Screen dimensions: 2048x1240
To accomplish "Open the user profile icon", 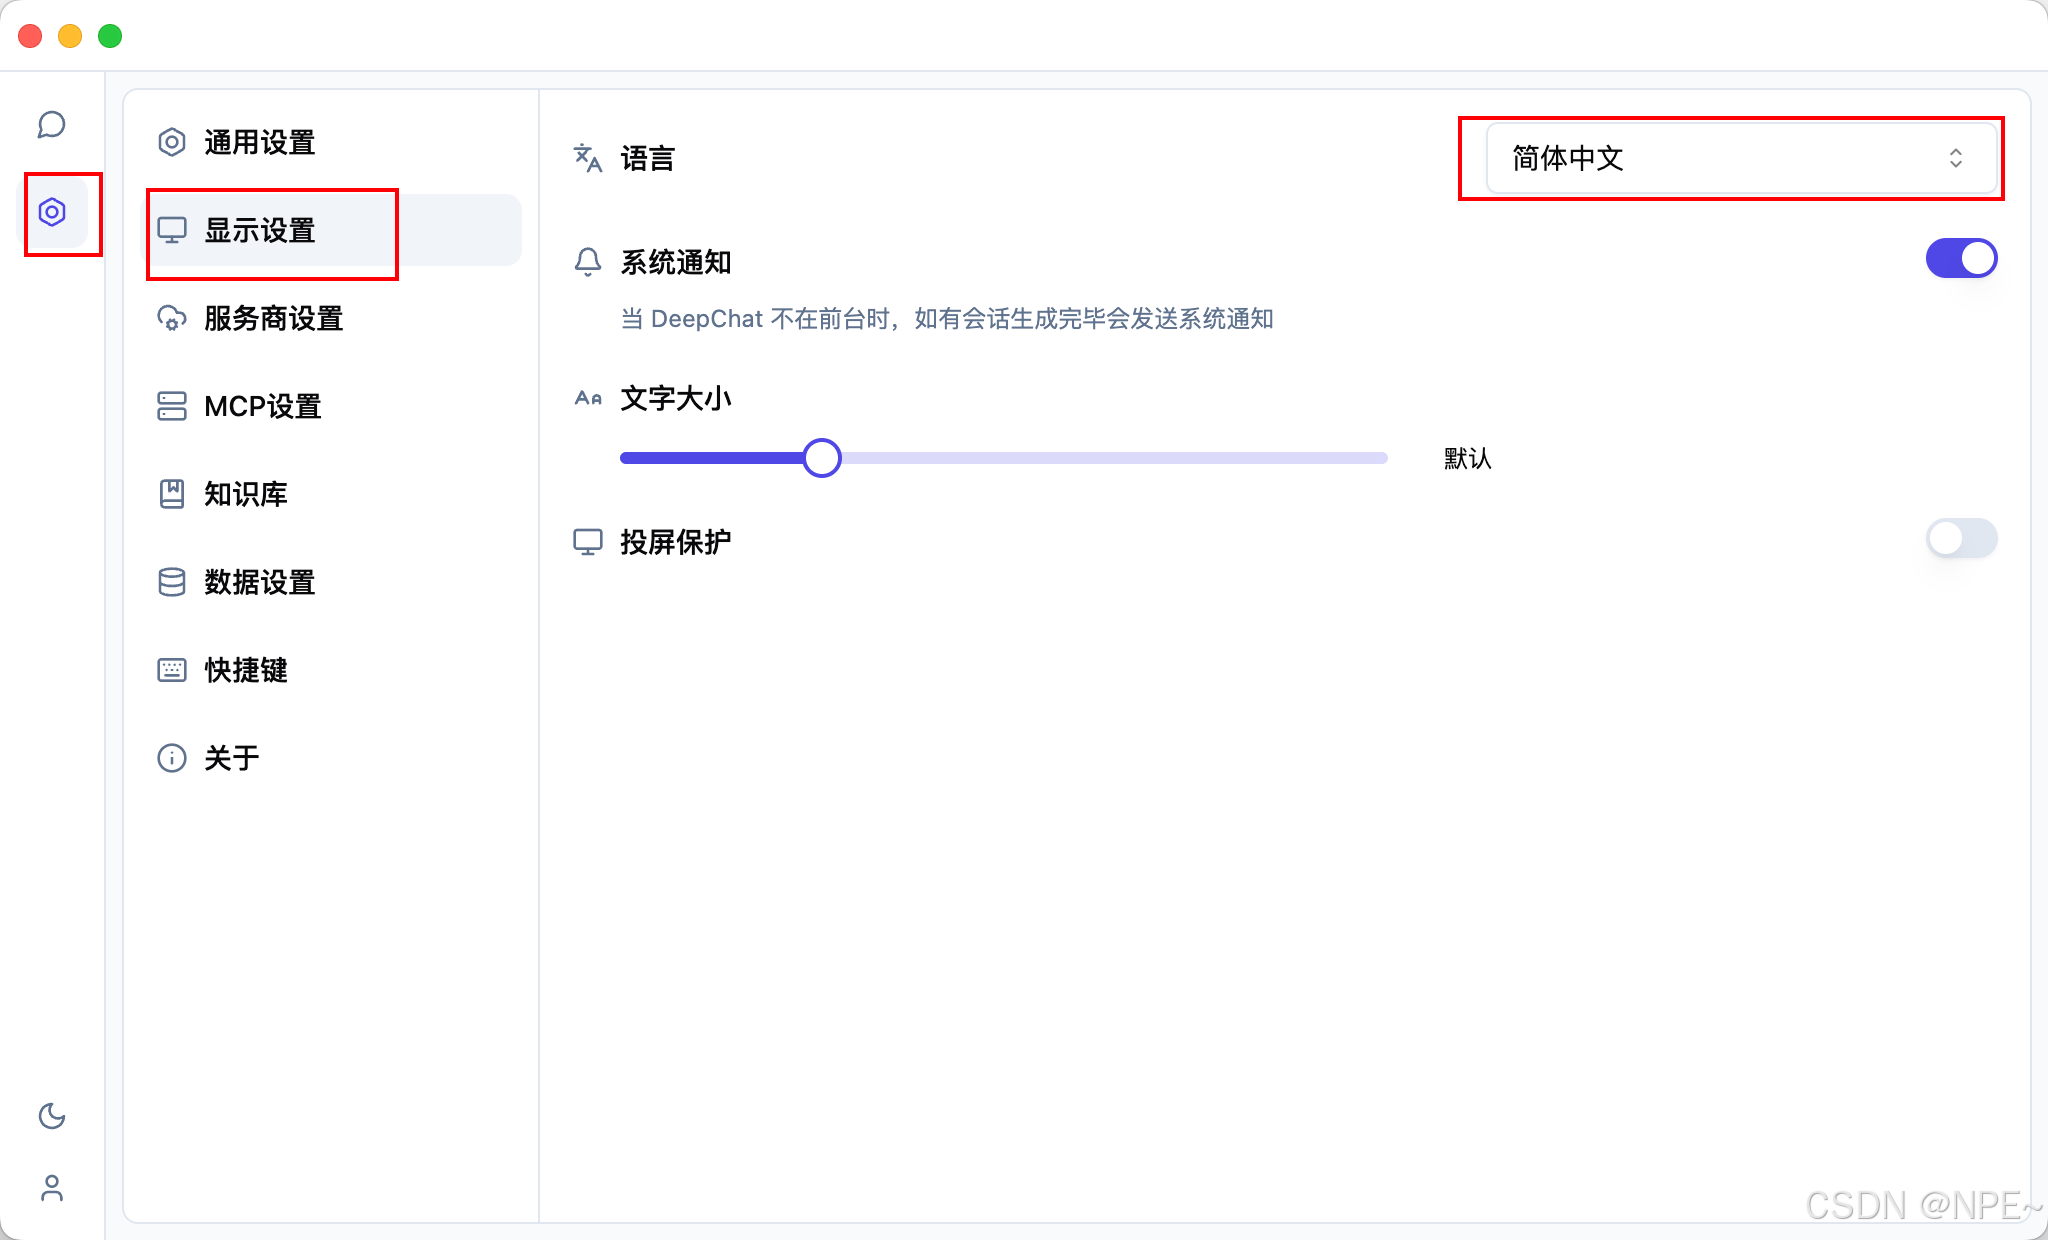I will pyautogui.click(x=52, y=1188).
